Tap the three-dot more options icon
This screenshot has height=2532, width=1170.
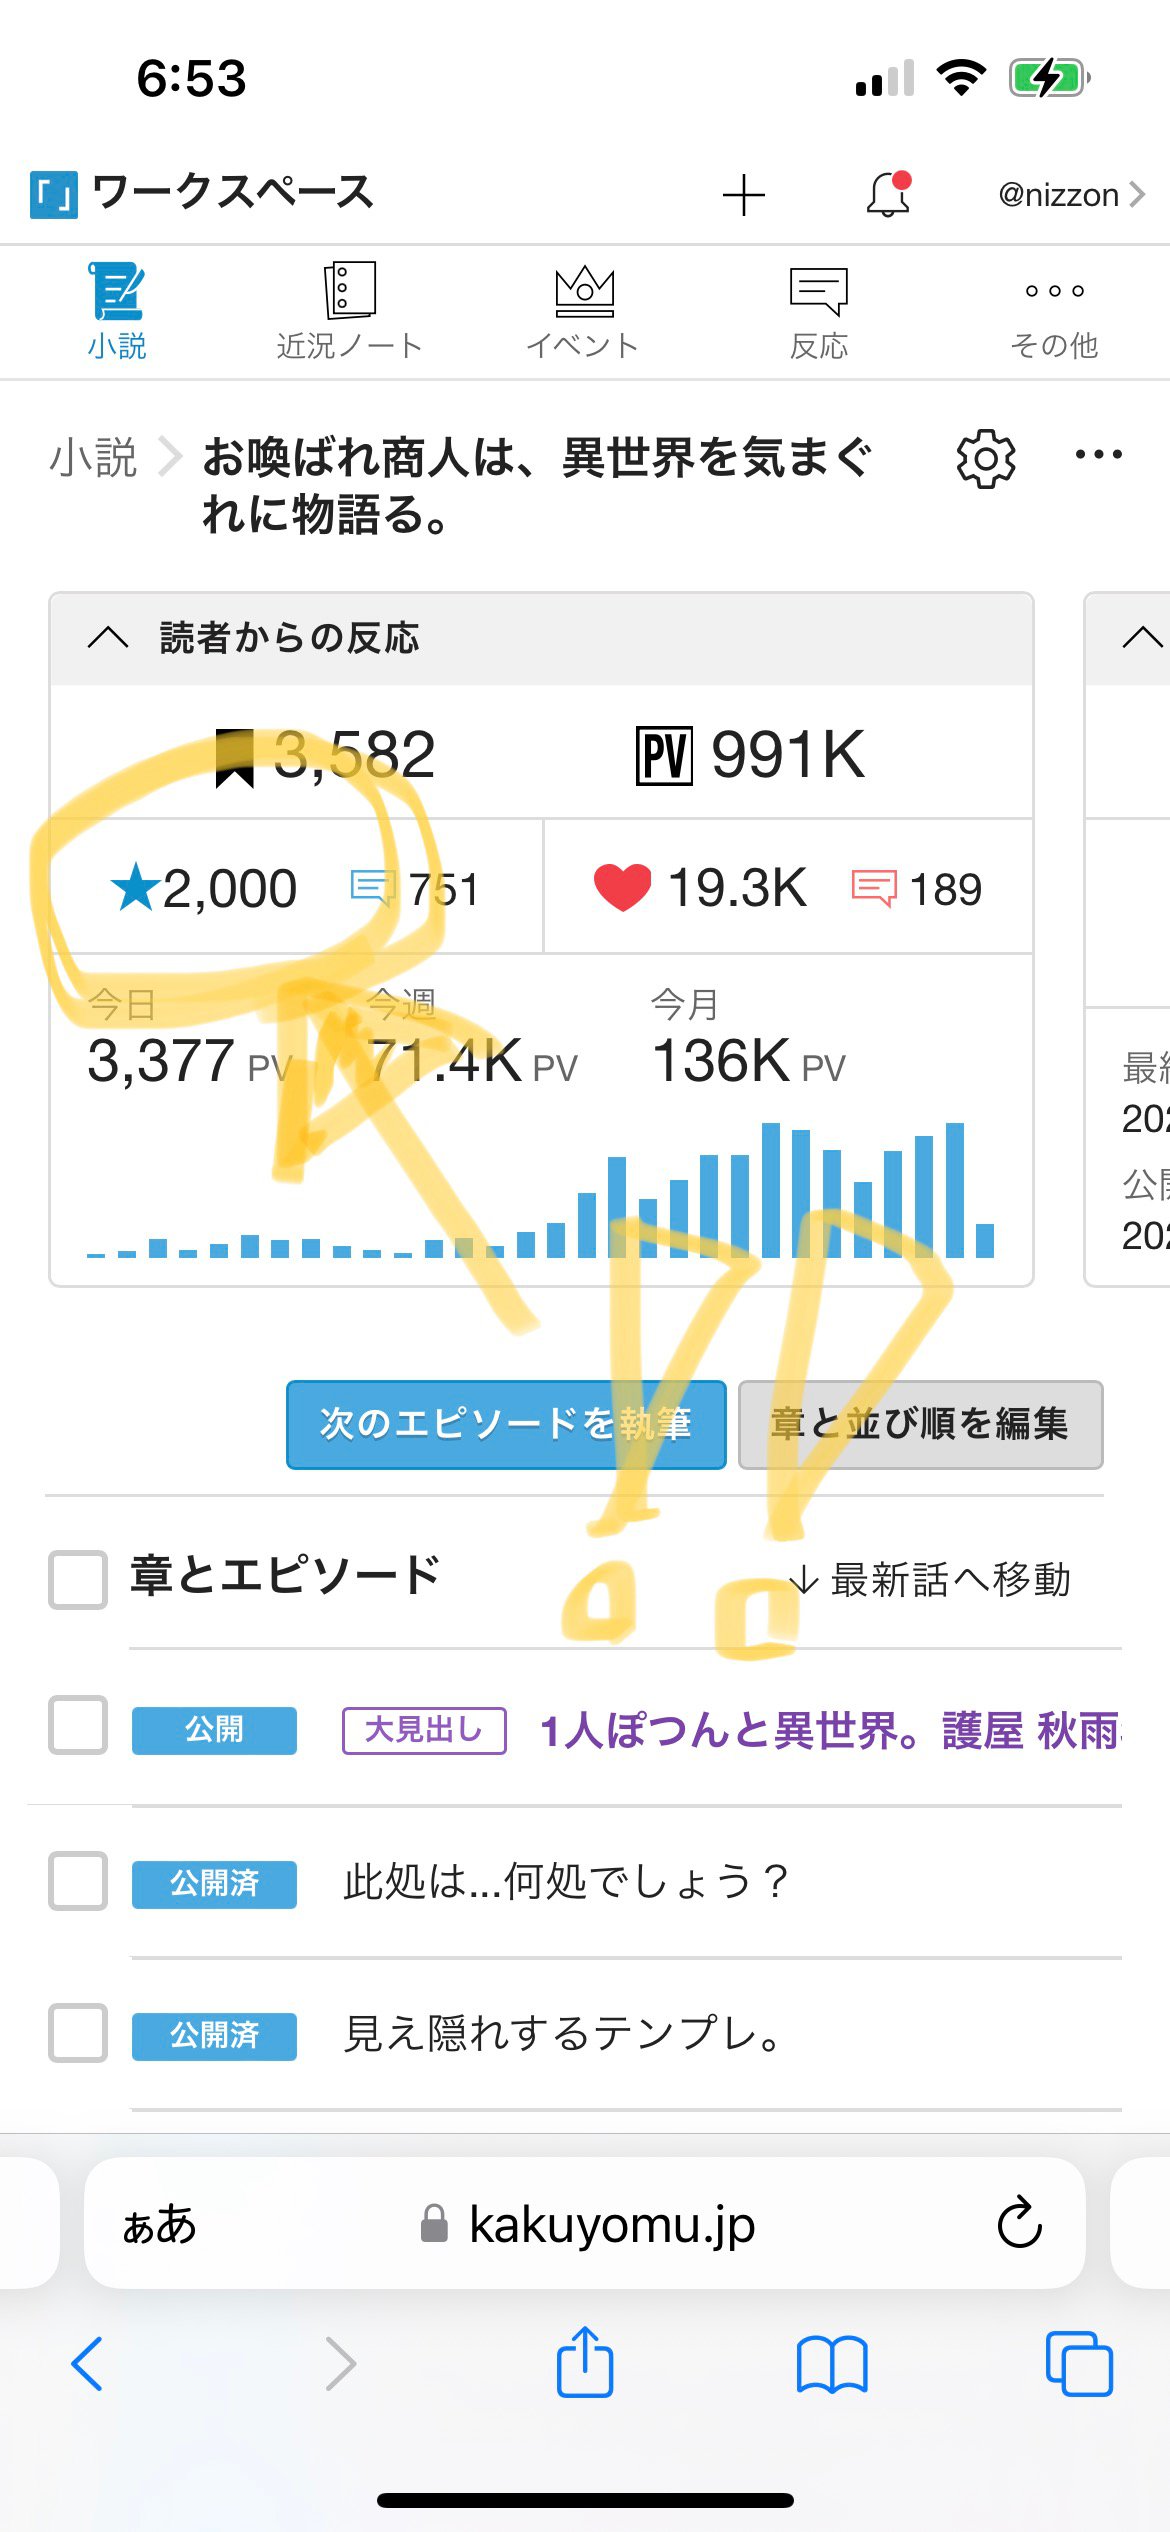[x=1098, y=455]
